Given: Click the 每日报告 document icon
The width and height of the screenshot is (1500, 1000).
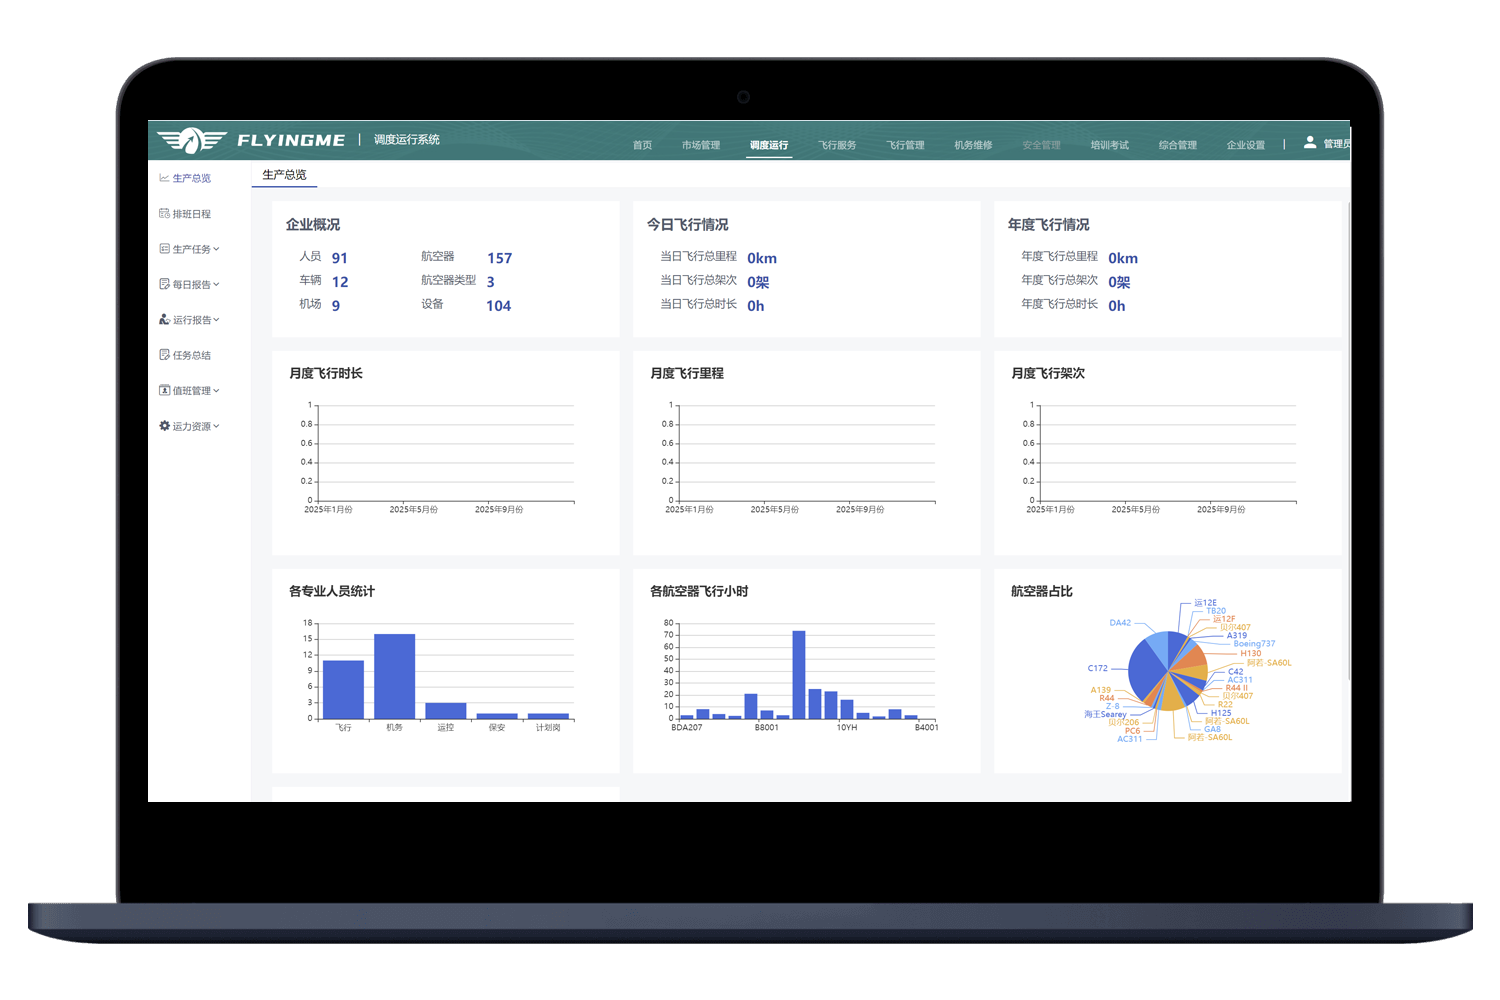Looking at the screenshot, I should coord(164,284).
